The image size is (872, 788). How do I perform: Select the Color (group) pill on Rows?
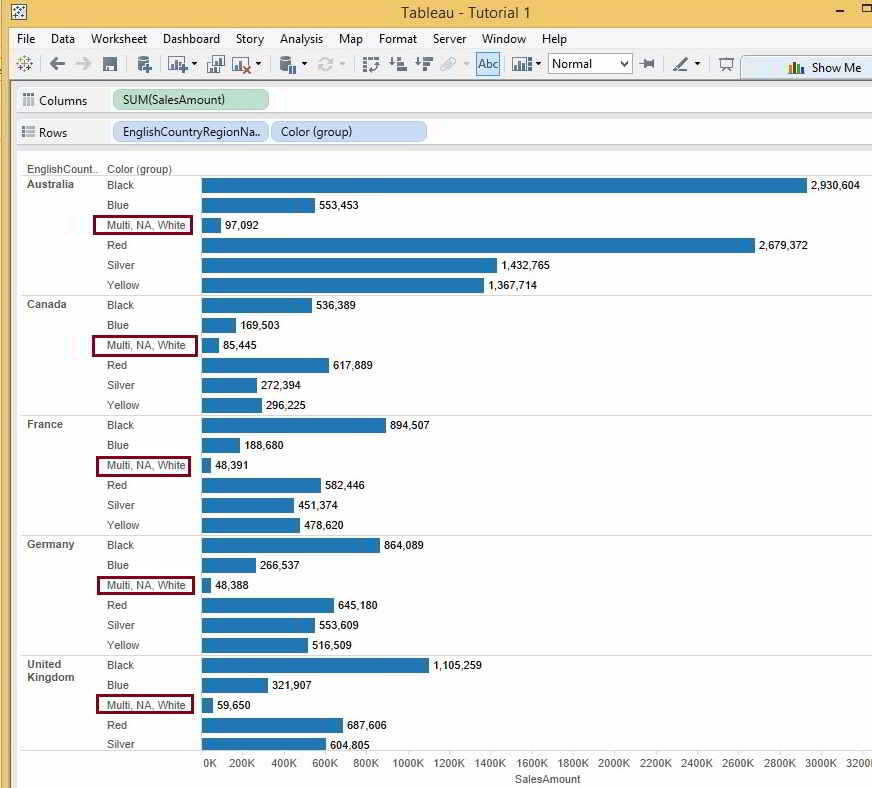[349, 131]
